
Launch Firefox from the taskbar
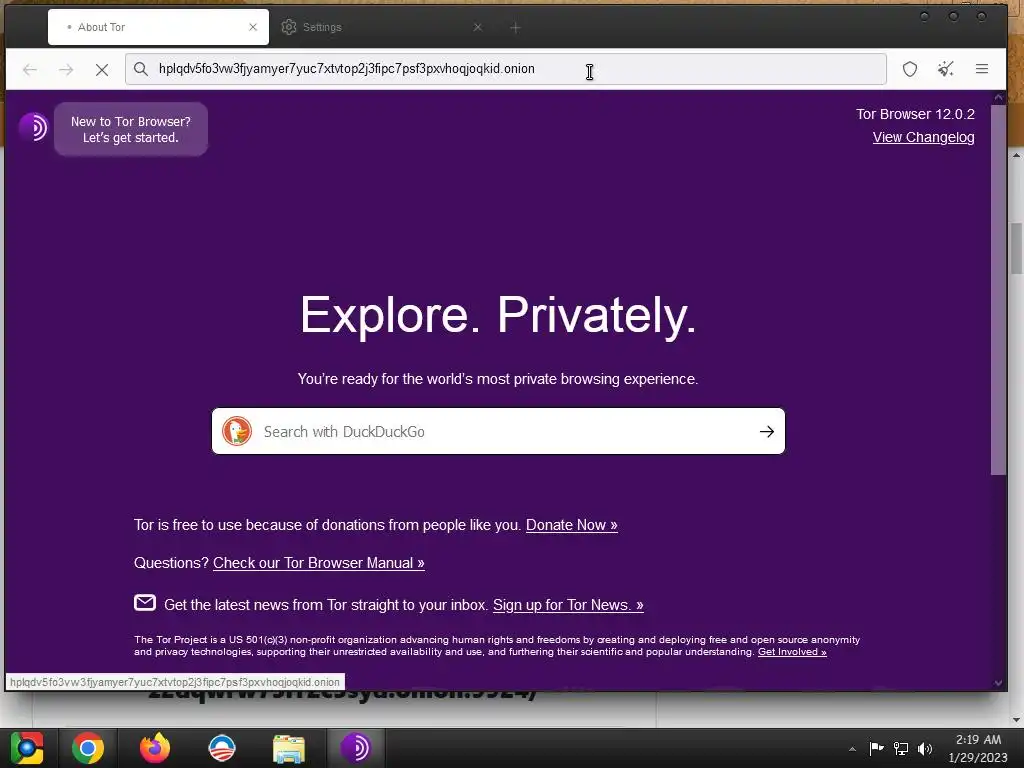(x=155, y=748)
